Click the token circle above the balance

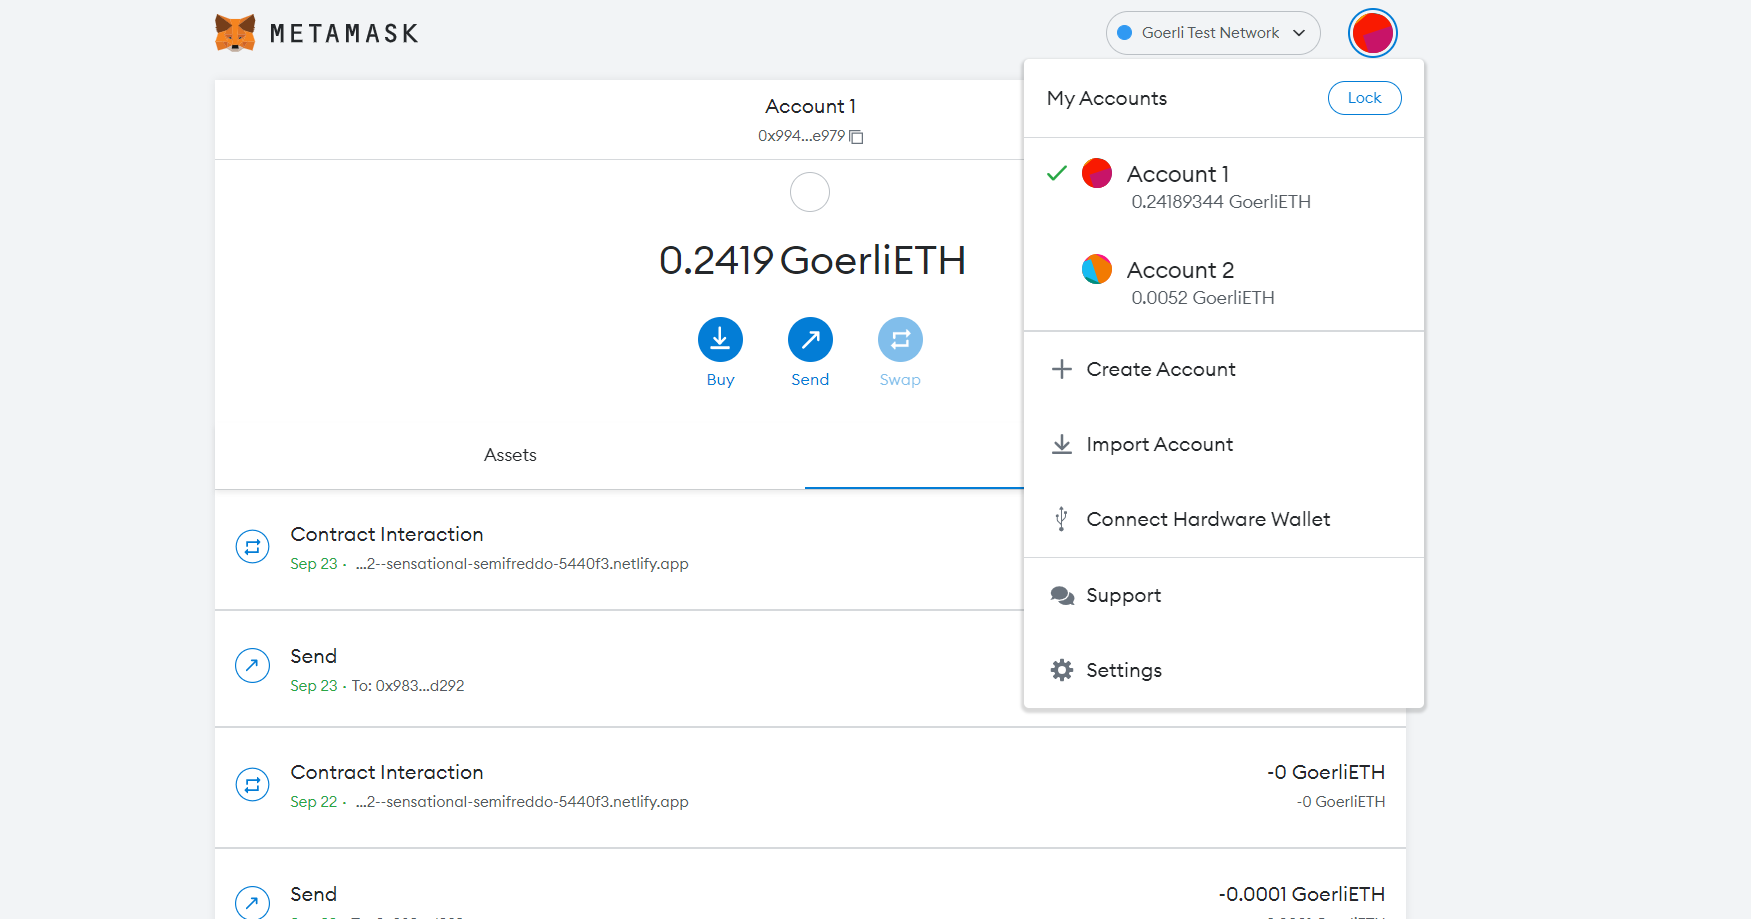[x=810, y=192]
